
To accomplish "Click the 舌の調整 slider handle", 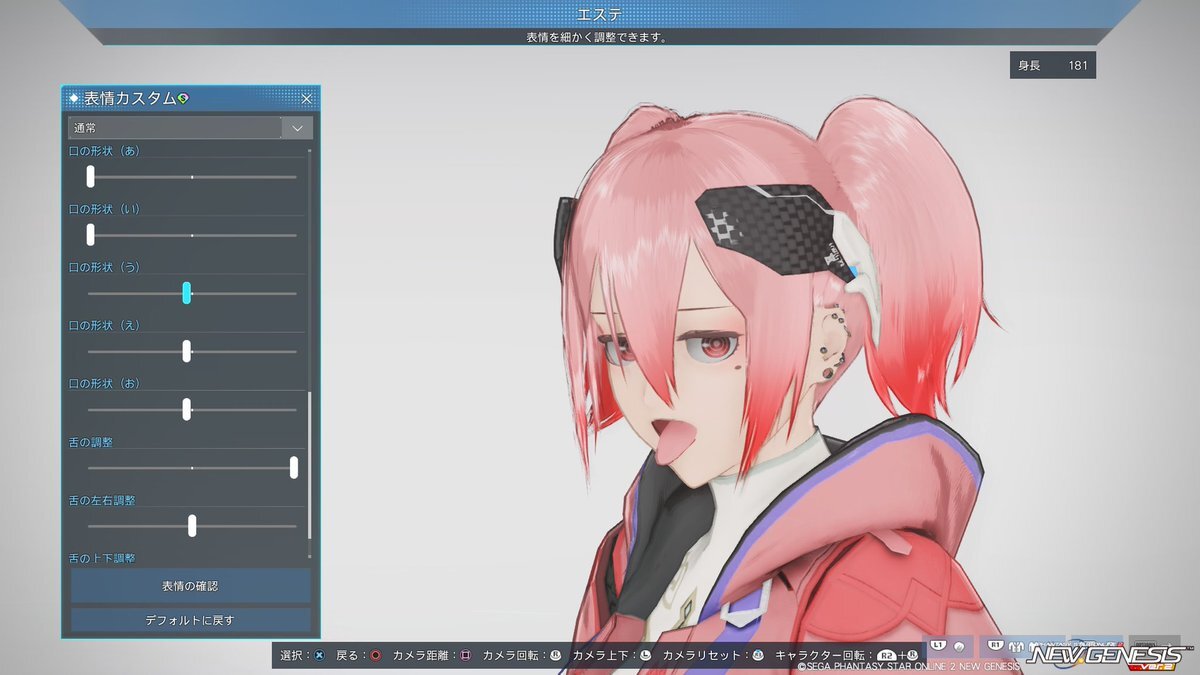I will 294,467.
